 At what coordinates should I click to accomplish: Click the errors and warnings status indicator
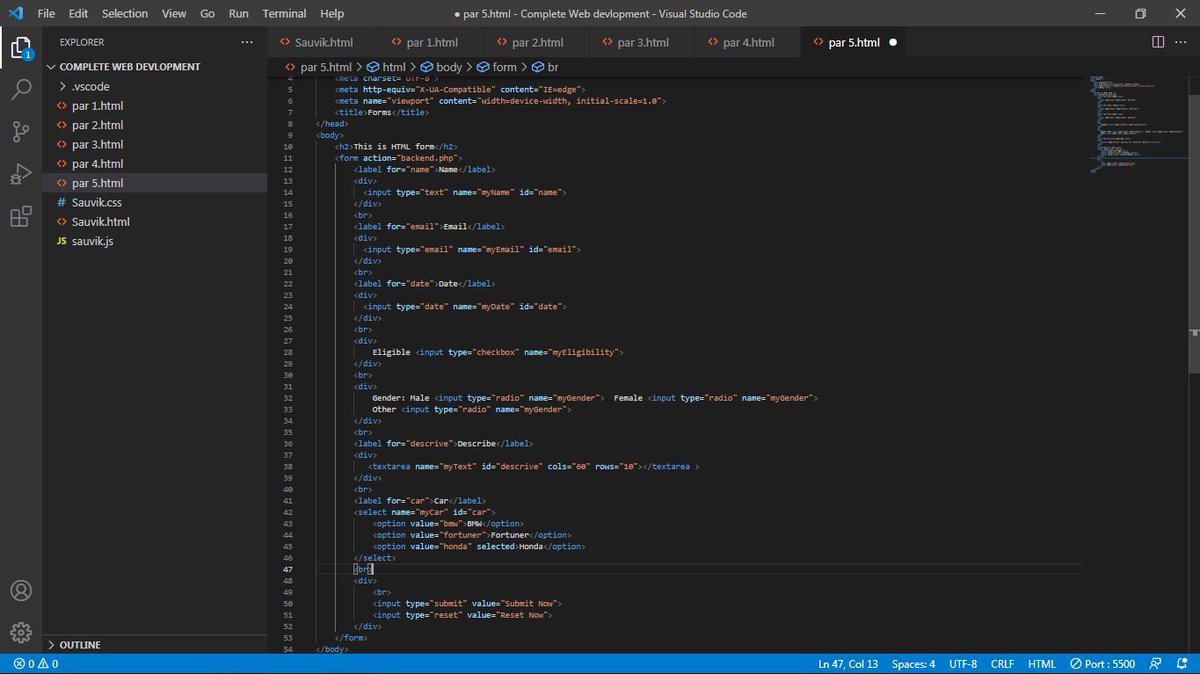pyautogui.click(x=36, y=664)
